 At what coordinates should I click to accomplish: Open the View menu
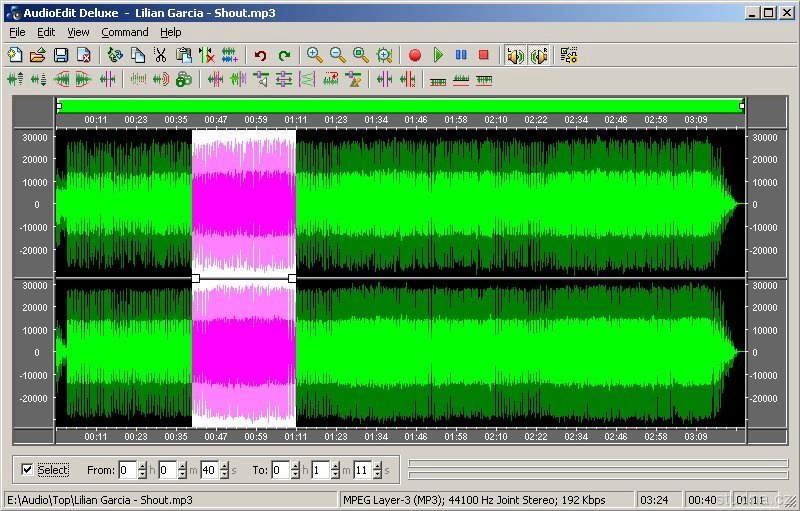tap(78, 32)
